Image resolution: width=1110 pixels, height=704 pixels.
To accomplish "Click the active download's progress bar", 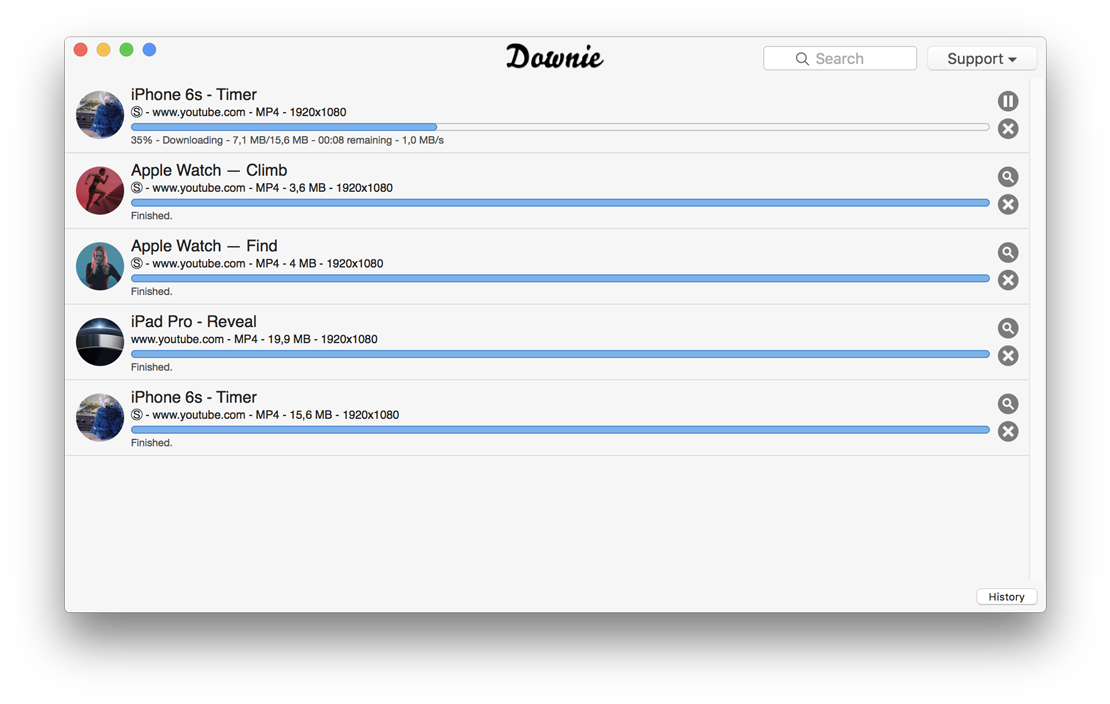I will (x=560, y=127).
